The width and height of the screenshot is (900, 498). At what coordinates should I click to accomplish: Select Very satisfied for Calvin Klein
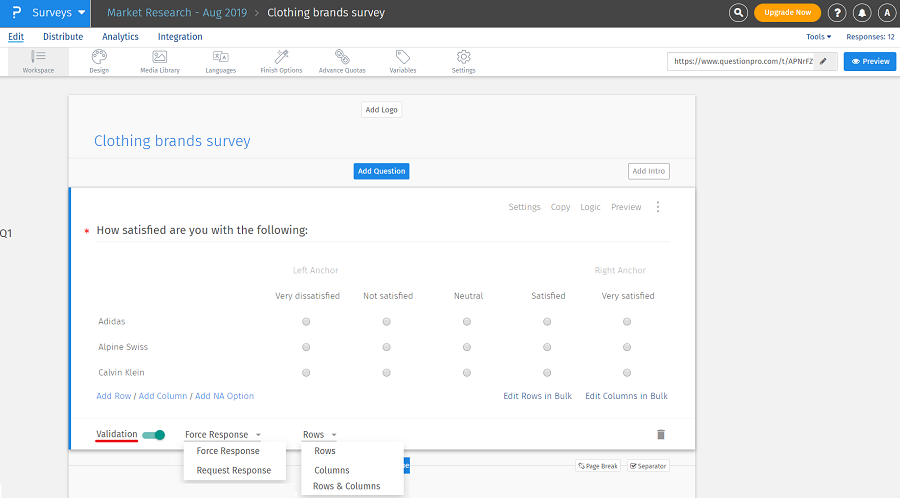tap(627, 373)
